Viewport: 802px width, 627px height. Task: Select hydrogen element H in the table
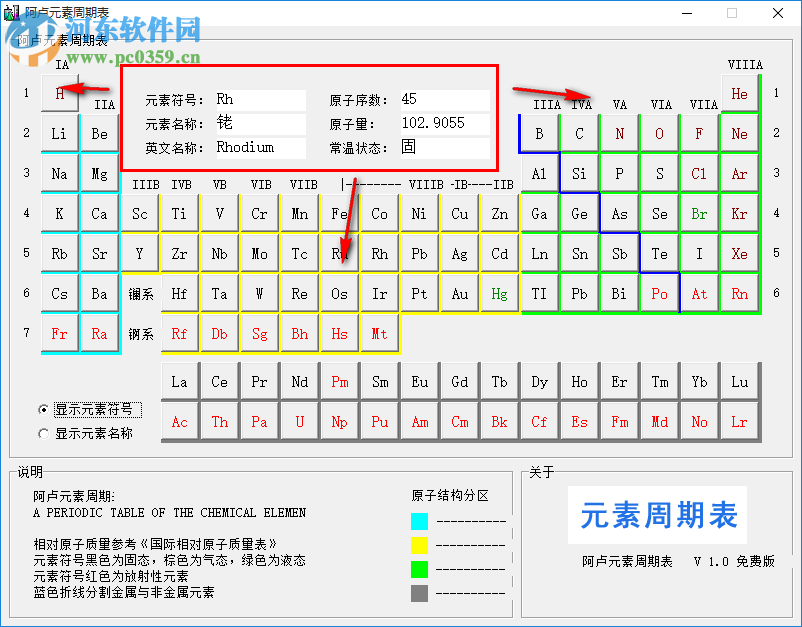coord(59,93)
